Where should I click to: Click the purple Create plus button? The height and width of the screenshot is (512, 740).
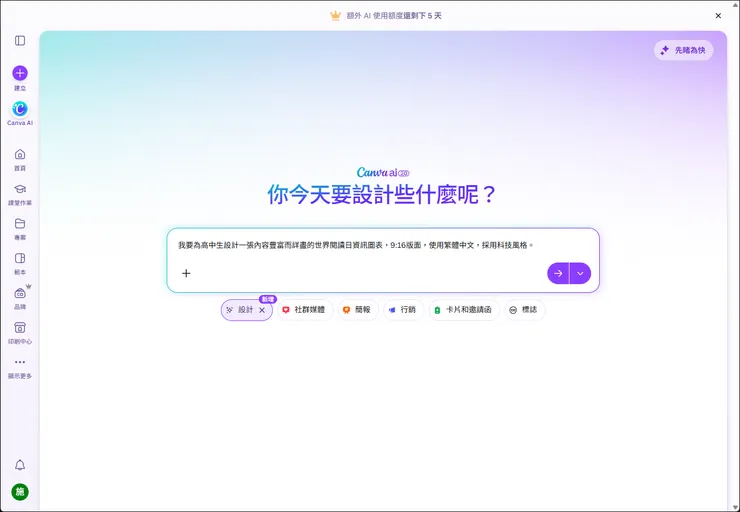pyautogui.click(x=20, y=73)
